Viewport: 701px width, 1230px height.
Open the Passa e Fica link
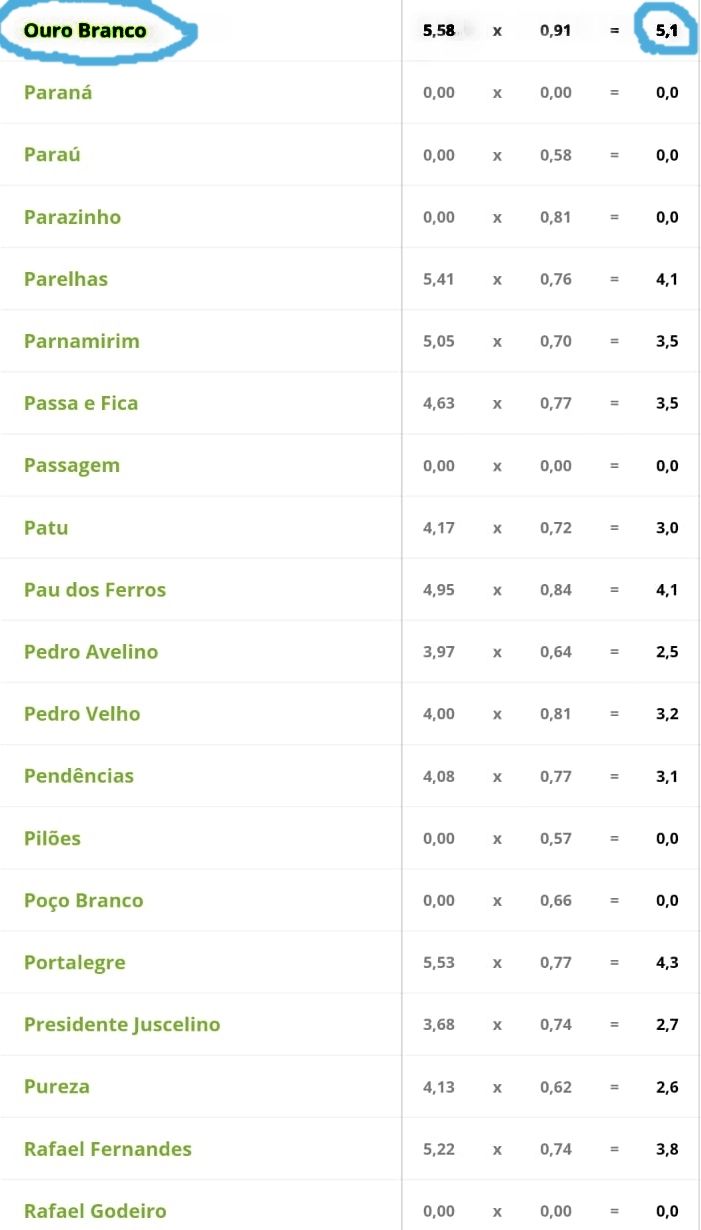click(81, 403)
